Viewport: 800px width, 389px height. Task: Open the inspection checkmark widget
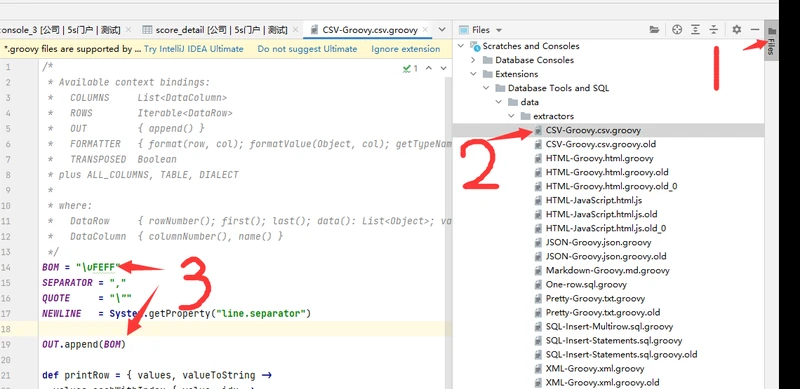point(410,68)
